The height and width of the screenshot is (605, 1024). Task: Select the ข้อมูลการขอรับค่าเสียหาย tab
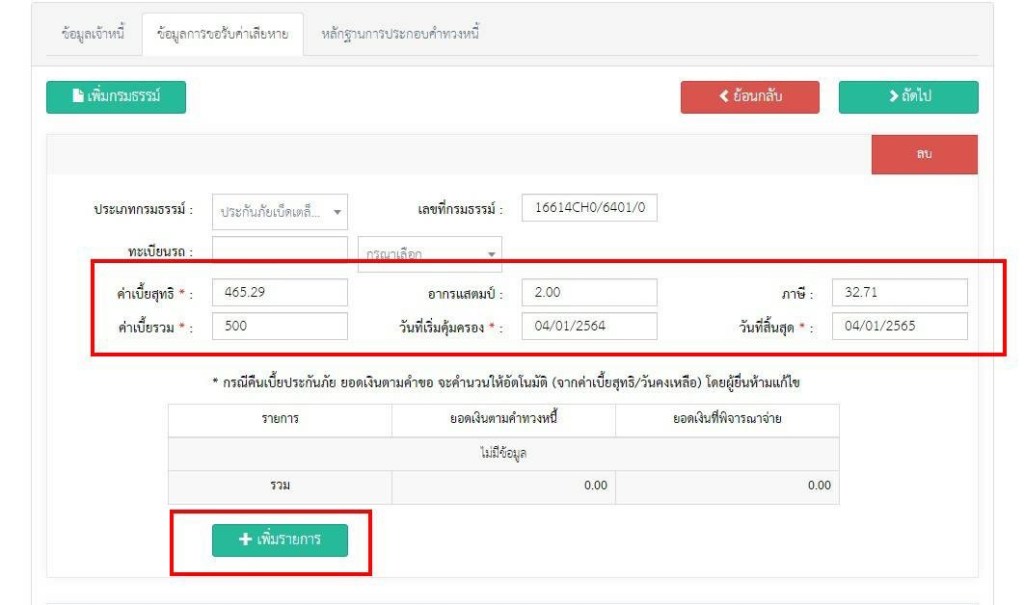click(x=222, y=34)
